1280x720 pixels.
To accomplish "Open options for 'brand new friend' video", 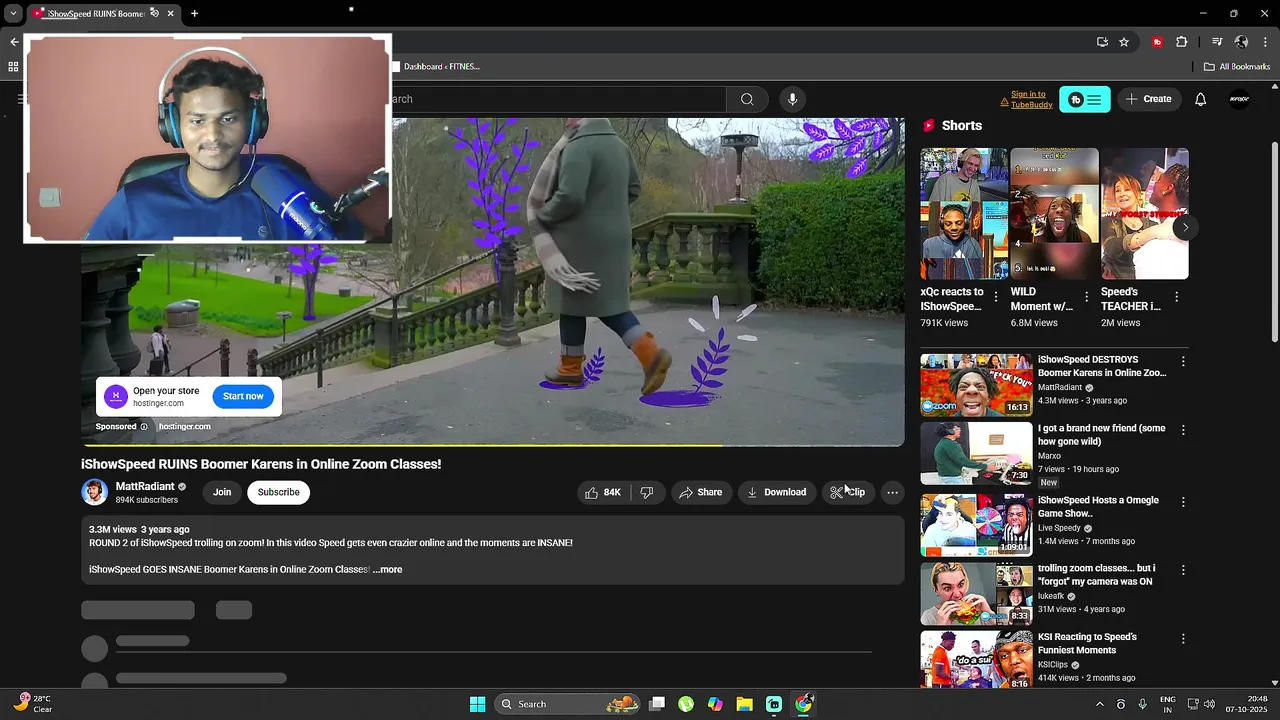I will point(1183,430).
